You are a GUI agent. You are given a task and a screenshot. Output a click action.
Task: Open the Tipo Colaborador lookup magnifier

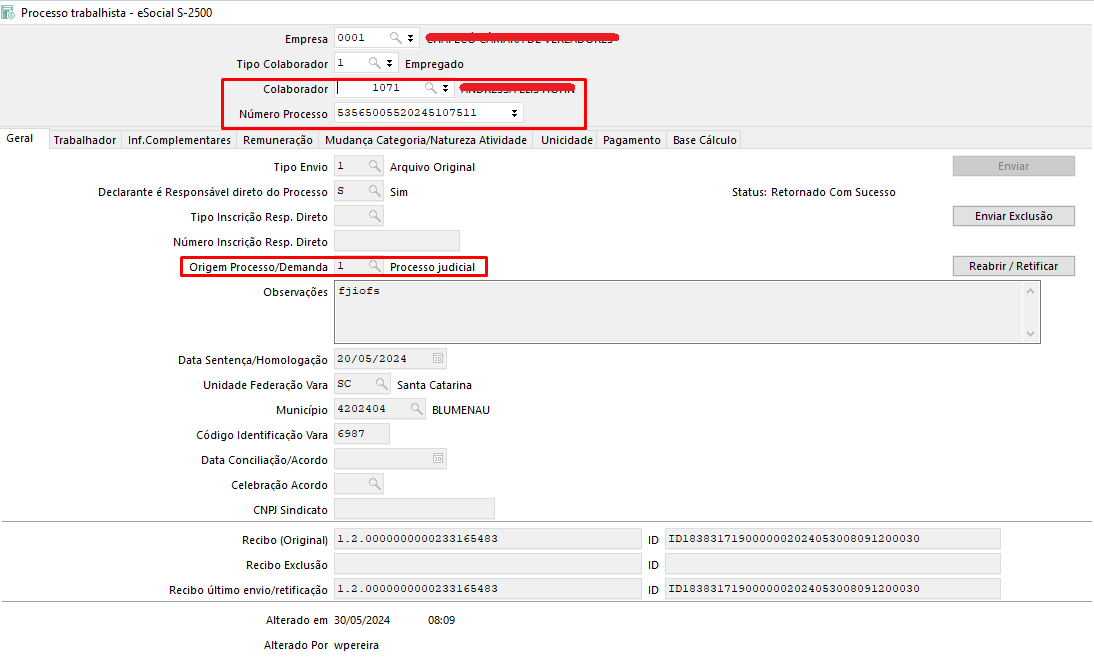coord(375,63)
